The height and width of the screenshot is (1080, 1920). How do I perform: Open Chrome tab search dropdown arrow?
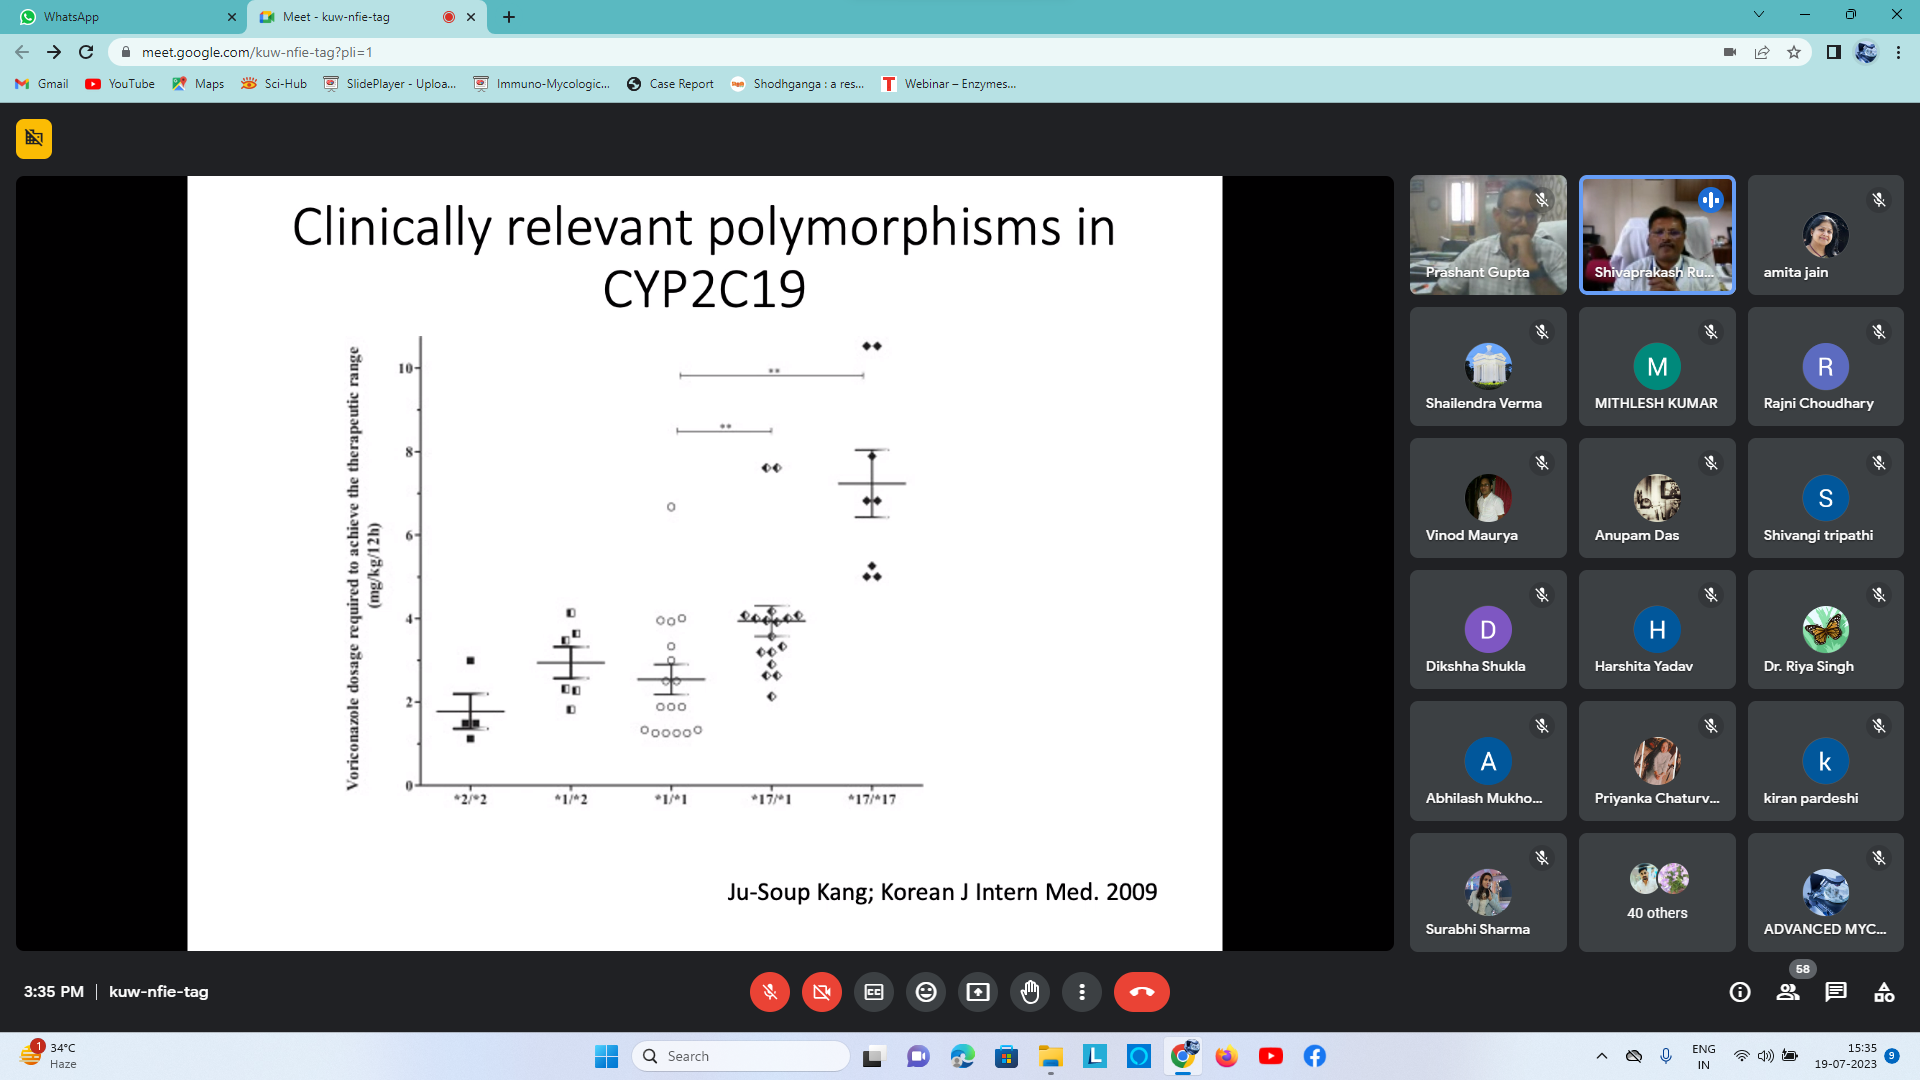pyautogui.click(x=1759, y=15)
